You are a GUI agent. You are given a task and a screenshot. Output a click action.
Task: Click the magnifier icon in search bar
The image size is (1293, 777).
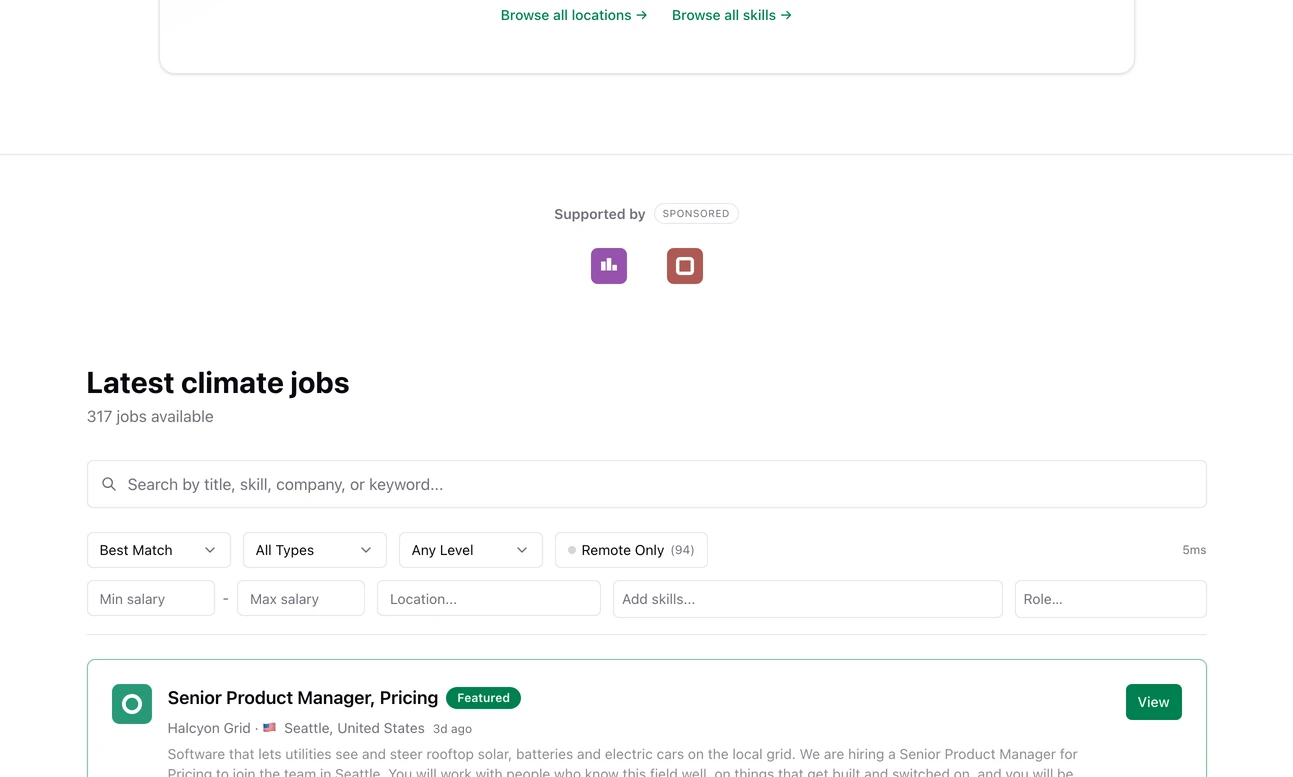point(109,484)
